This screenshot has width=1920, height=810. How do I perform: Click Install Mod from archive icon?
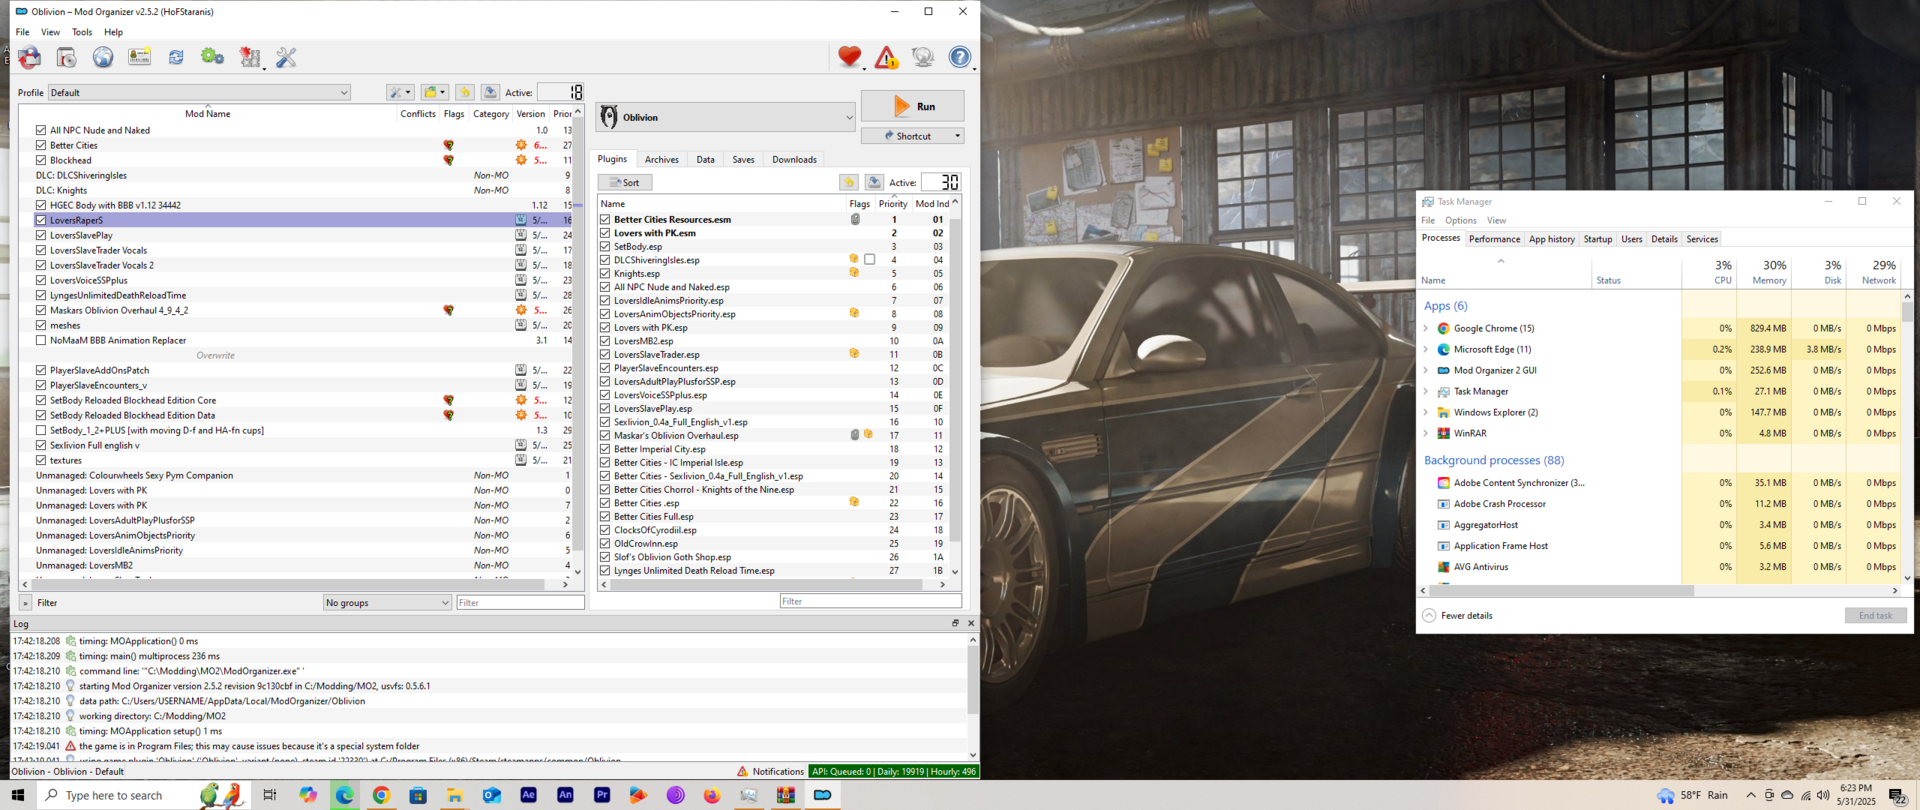66,58
